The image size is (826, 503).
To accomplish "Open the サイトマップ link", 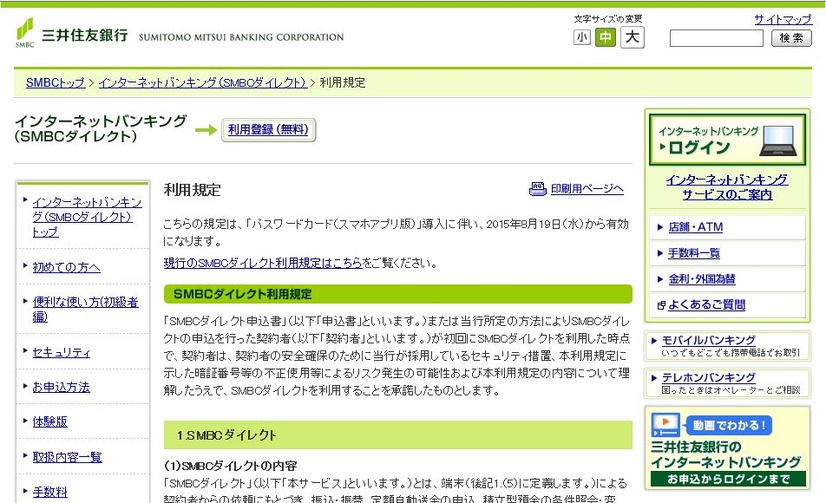I will pos(783,19).
